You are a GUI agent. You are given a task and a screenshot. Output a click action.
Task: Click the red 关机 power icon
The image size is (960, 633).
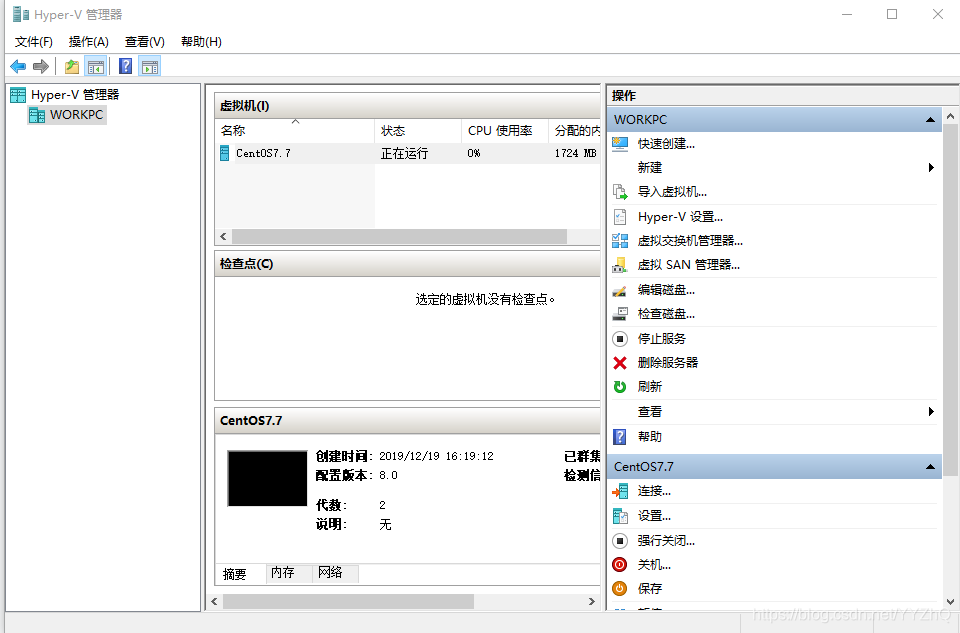coord(620,564)
